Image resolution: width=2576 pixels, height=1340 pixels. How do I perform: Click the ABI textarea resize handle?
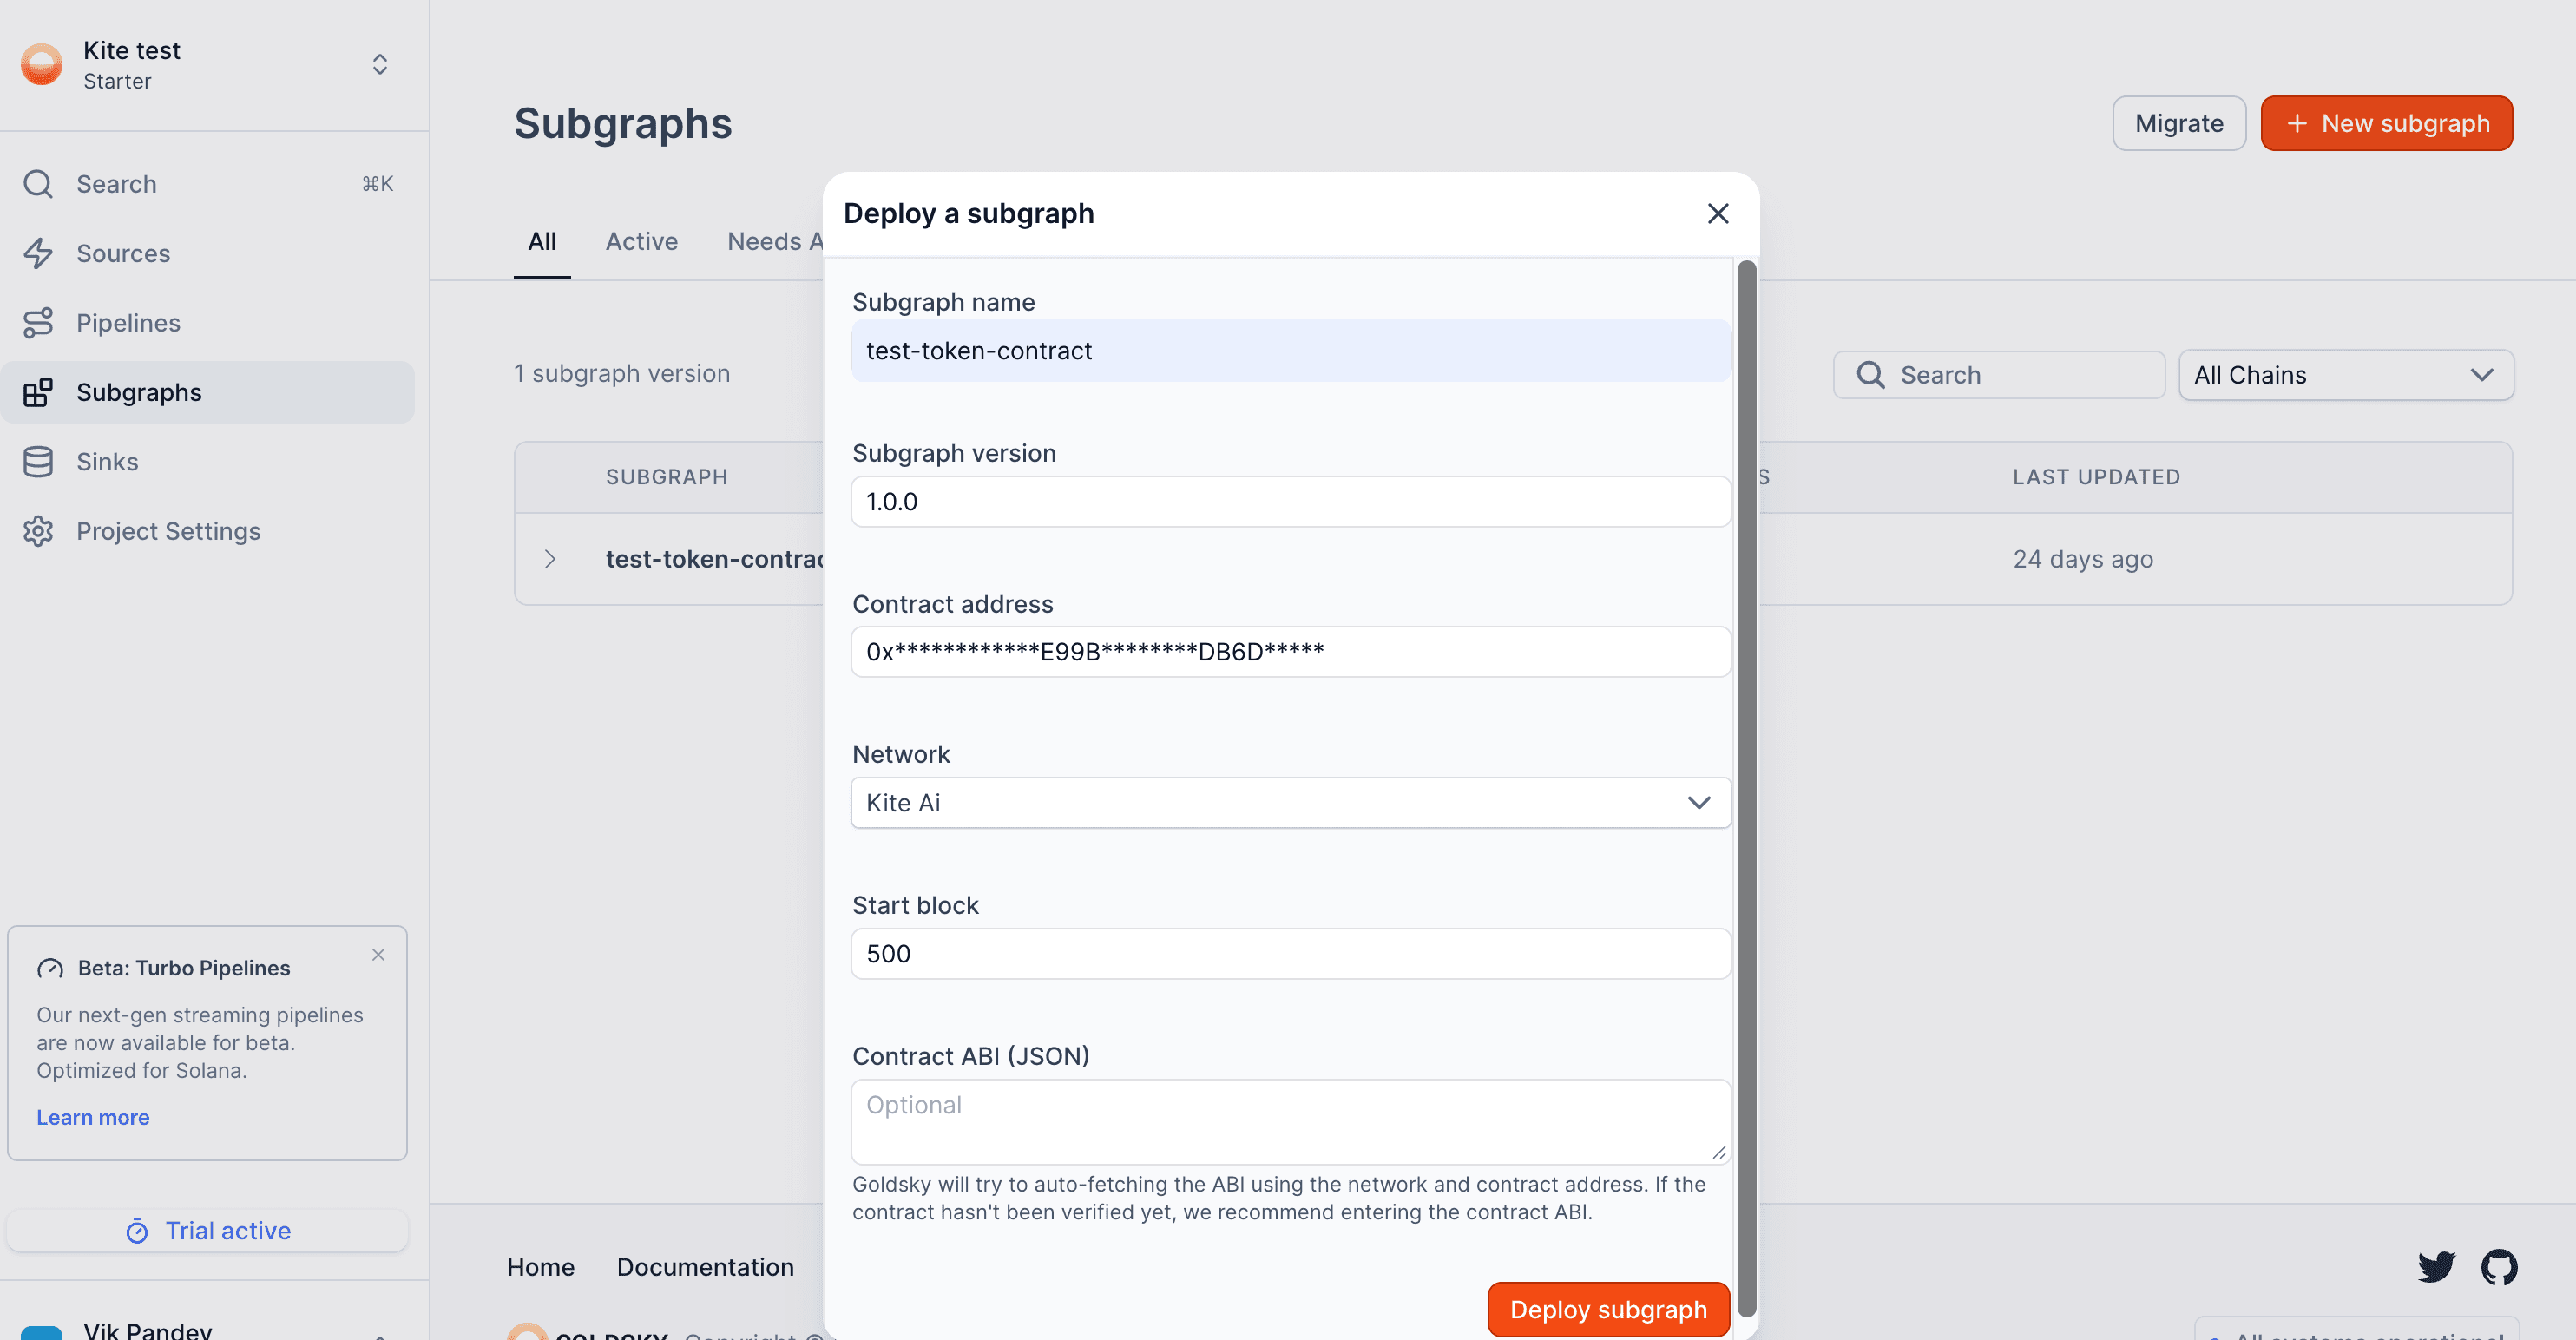coord(1718,1152)
